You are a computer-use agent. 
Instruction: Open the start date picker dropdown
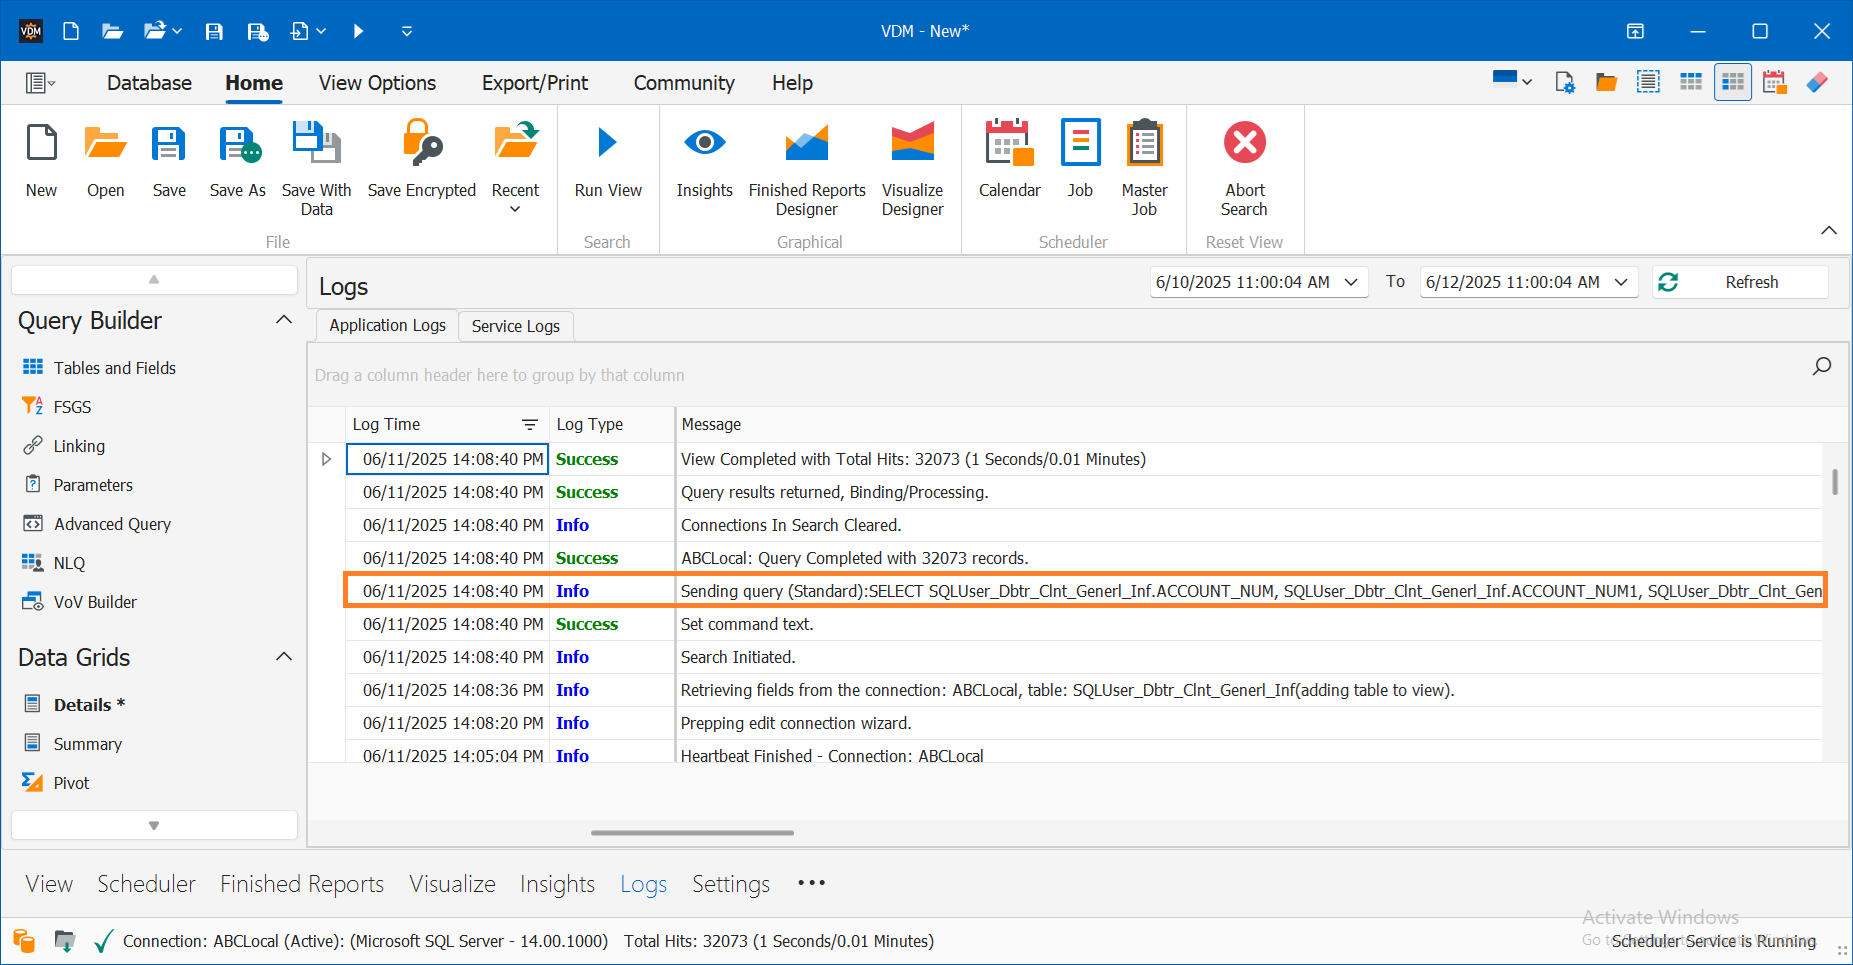1352,281
